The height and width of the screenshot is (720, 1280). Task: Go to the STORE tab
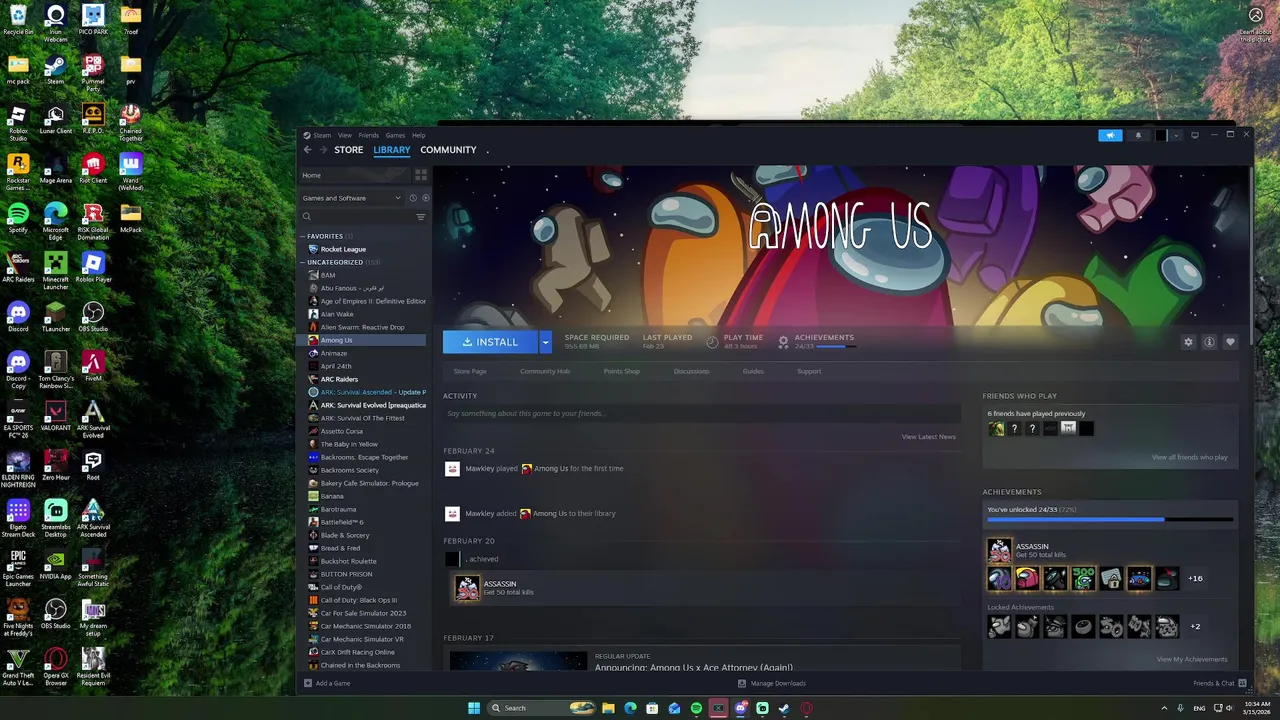click(x=349, y=150)
